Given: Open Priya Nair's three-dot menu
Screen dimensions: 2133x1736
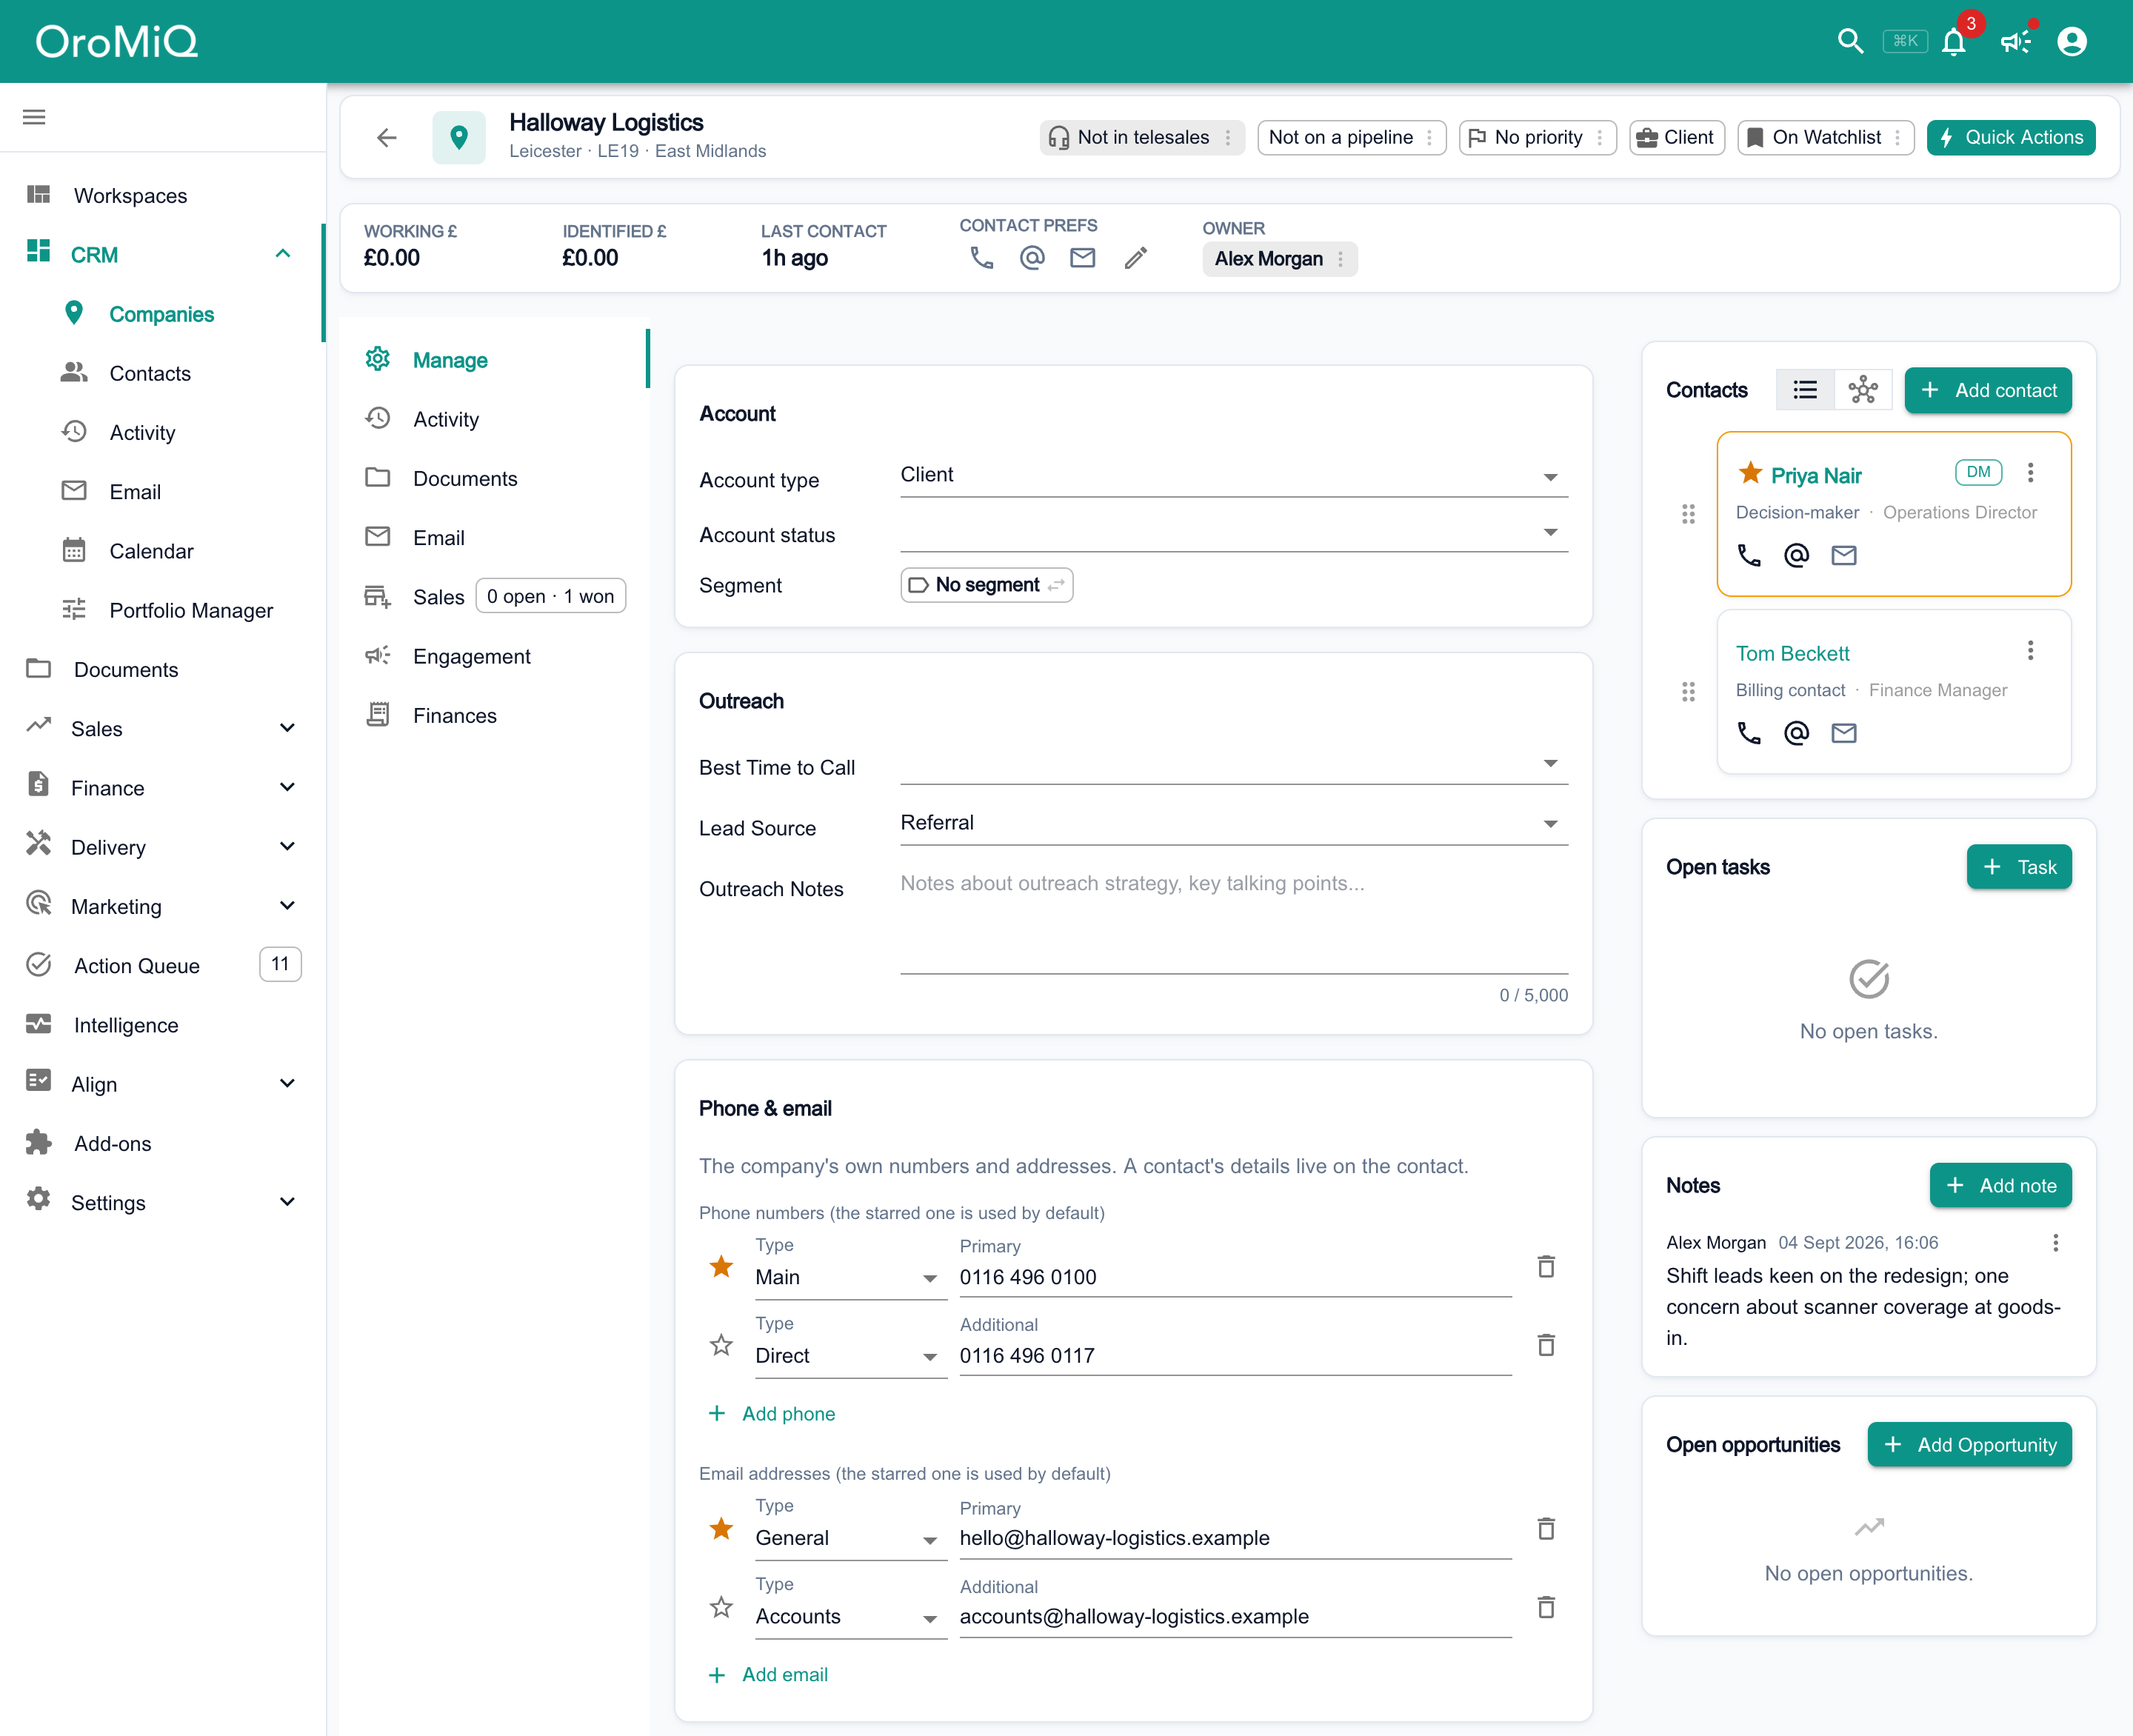Looking at the screenshot, I should click(2031, 473).
